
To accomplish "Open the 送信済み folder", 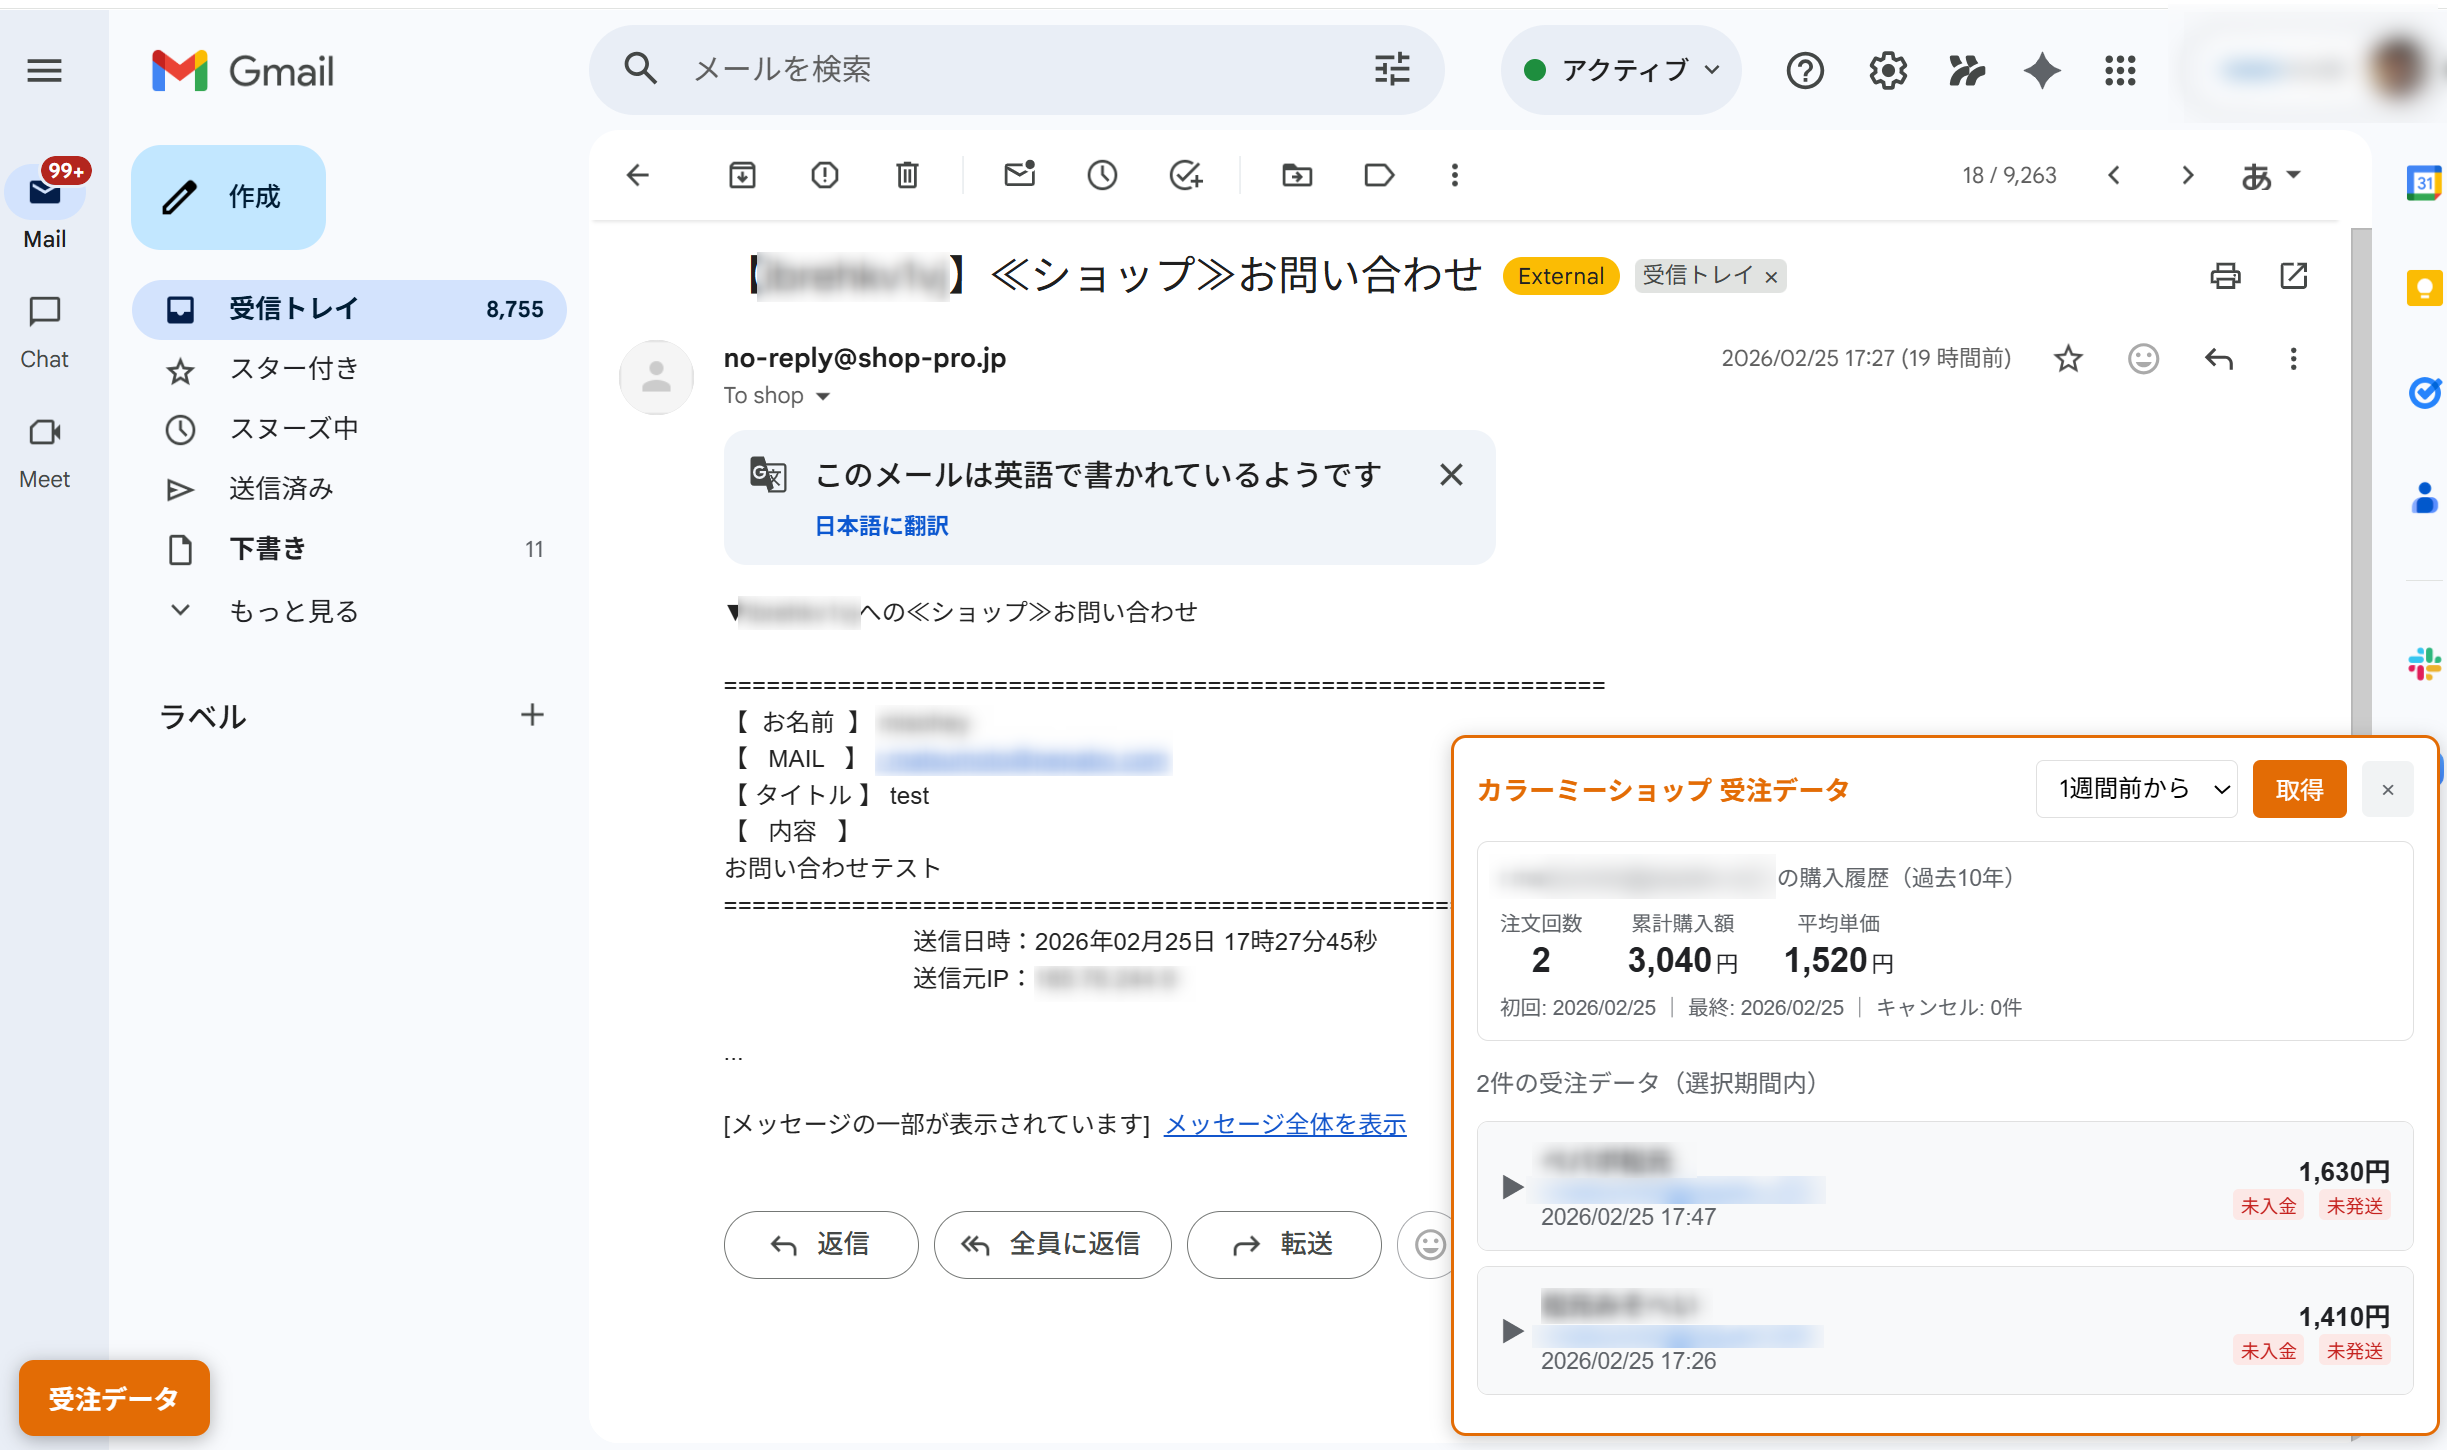I will tap(281, 489).
